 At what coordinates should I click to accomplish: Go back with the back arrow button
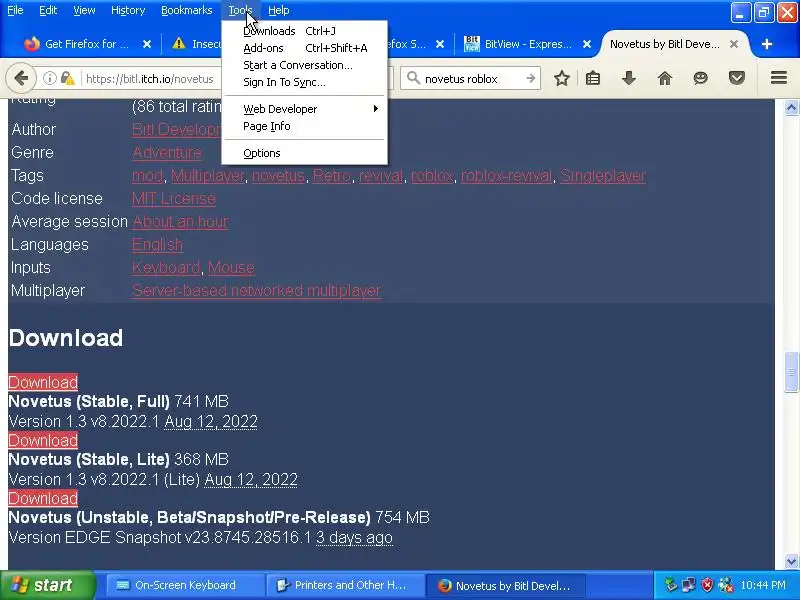(x=21, y=79)
